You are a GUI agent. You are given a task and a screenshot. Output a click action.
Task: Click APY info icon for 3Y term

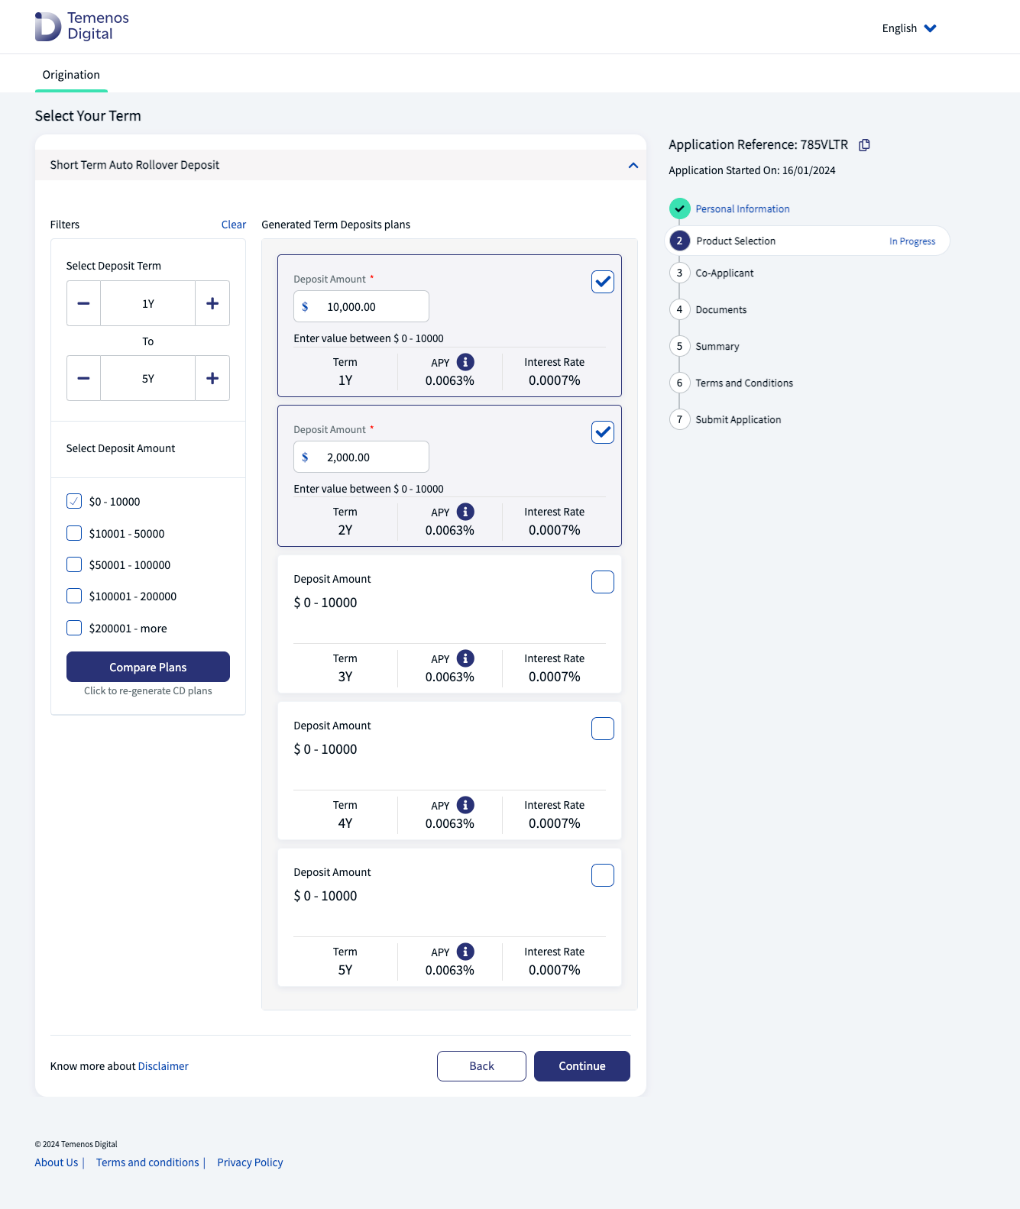coord(465,658)
